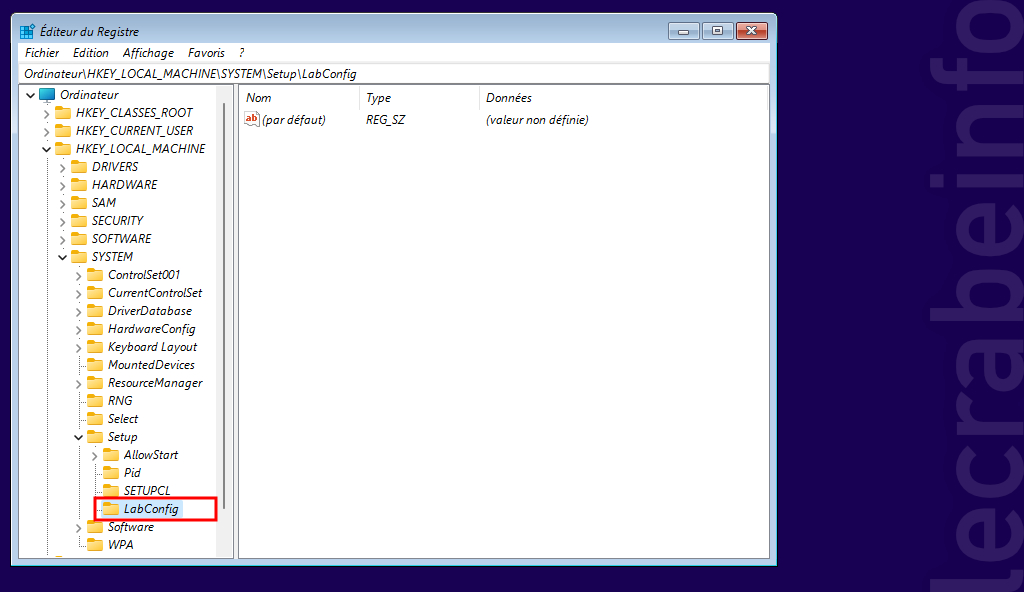
Task: Collapse the Ordinateur root node
Action: click(x=30, y=95)
